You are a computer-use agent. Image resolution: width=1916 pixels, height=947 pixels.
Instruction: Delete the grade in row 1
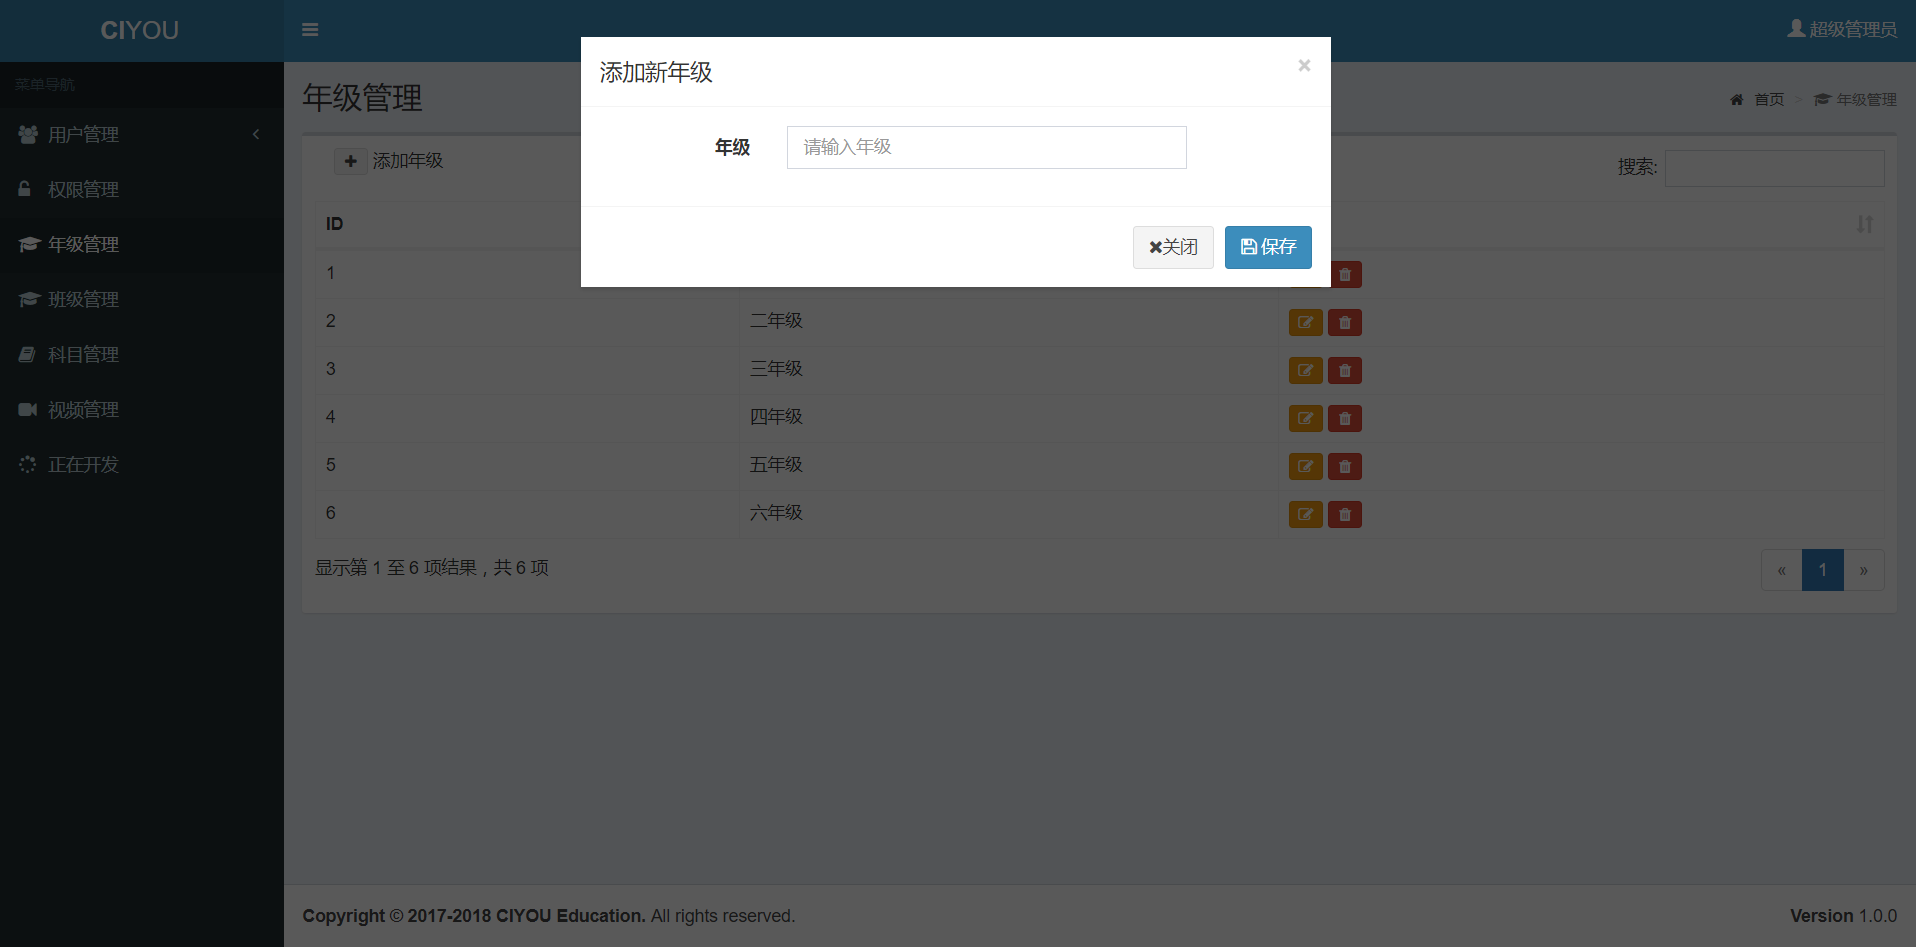[x=1345, y=275]
